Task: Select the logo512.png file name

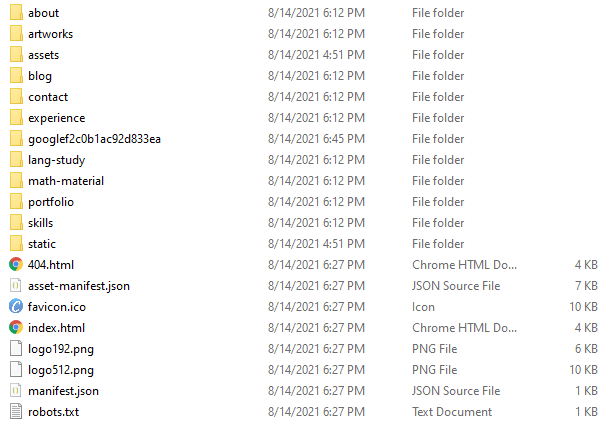Action: pos(61,370)
